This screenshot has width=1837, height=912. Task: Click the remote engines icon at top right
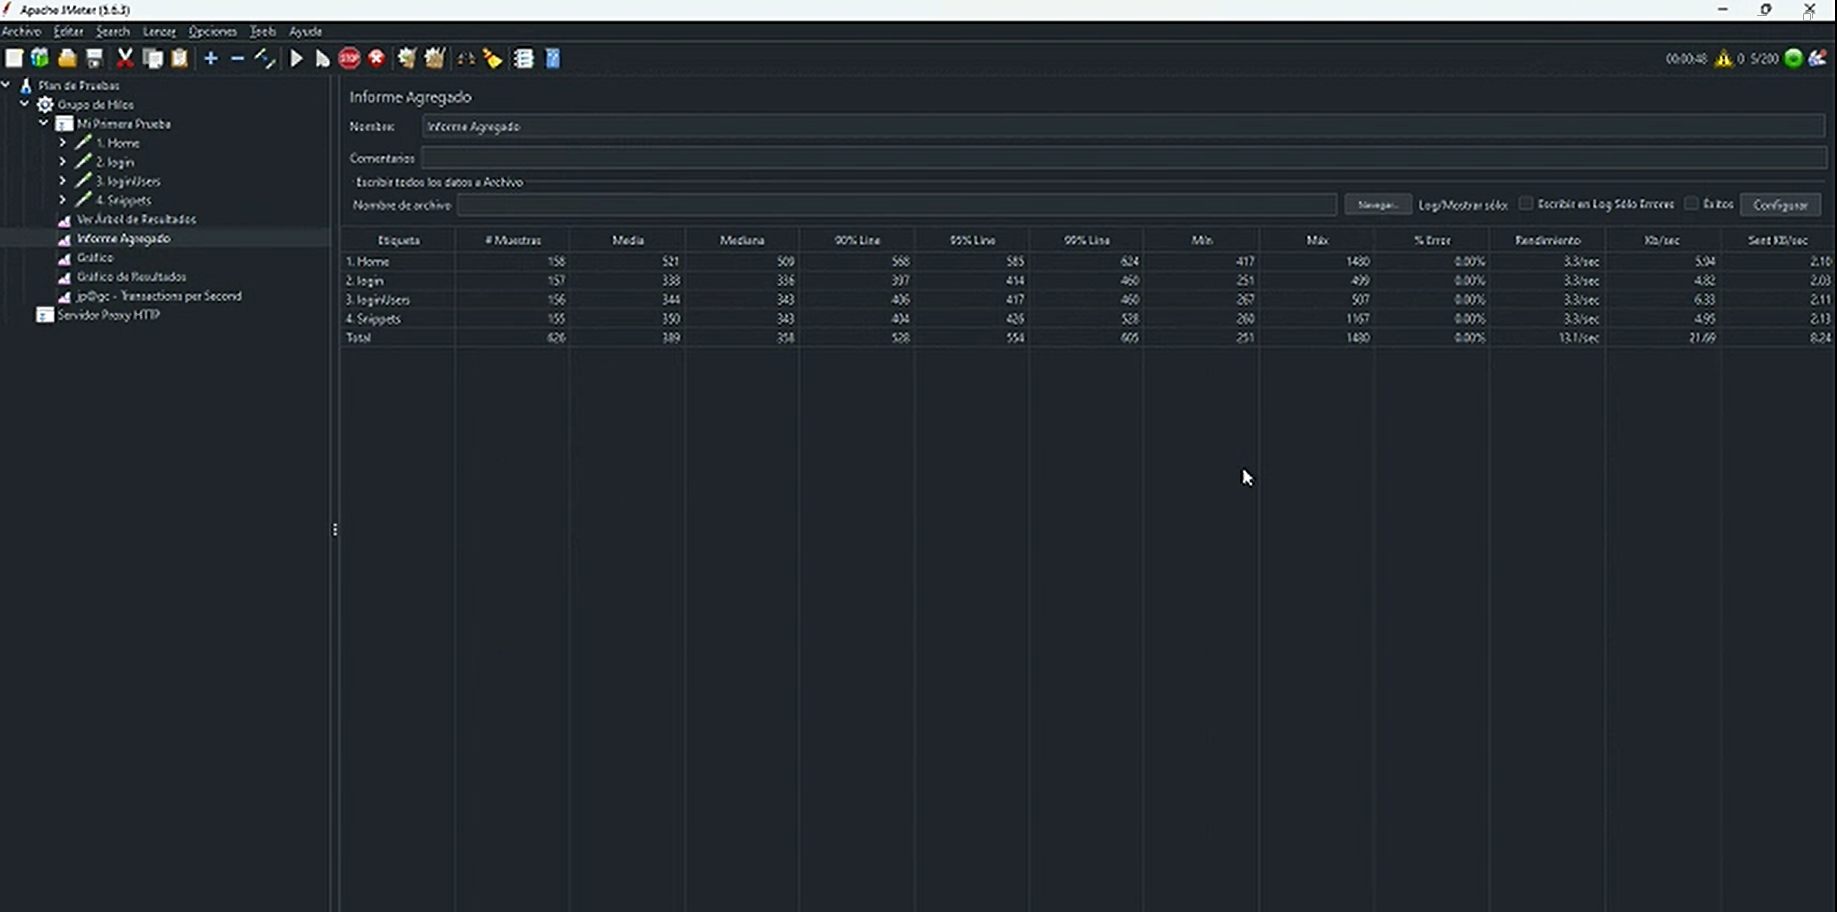point(1818,59)
